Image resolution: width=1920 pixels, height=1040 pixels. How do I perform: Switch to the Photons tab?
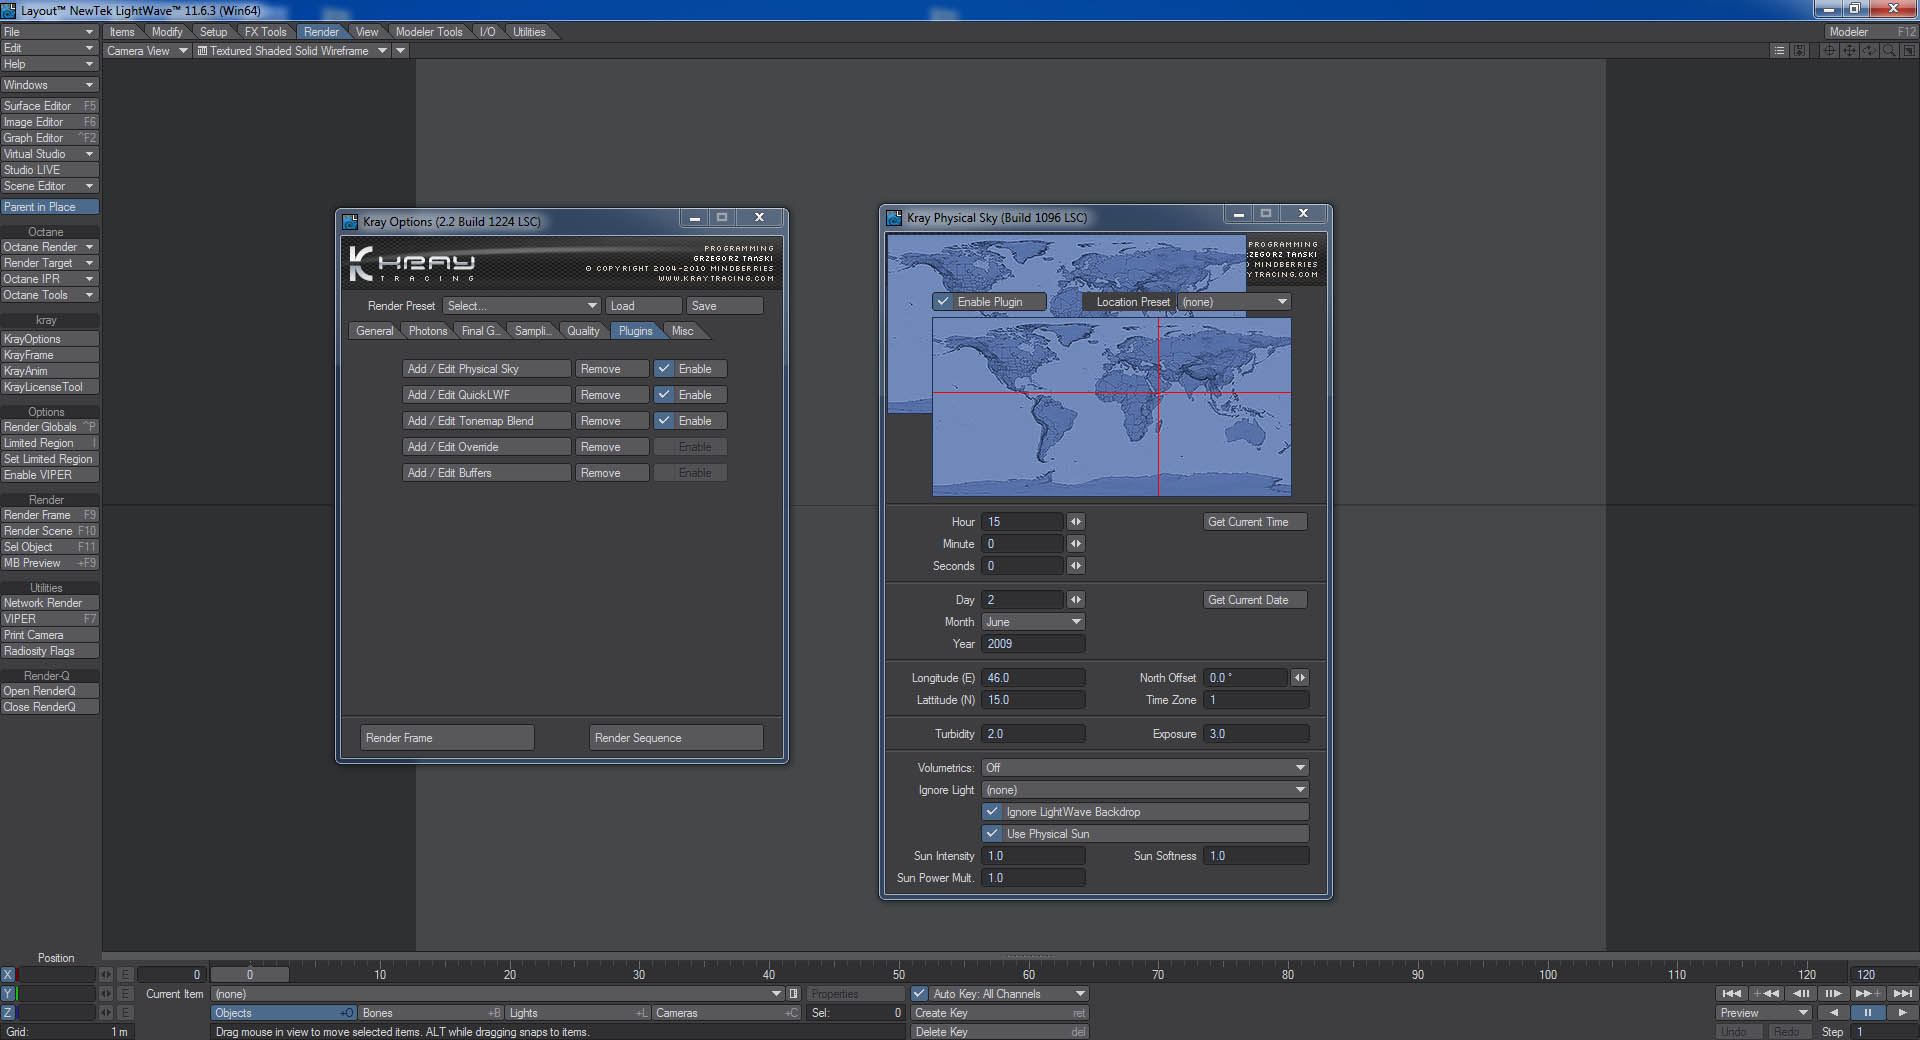(427, 331)
